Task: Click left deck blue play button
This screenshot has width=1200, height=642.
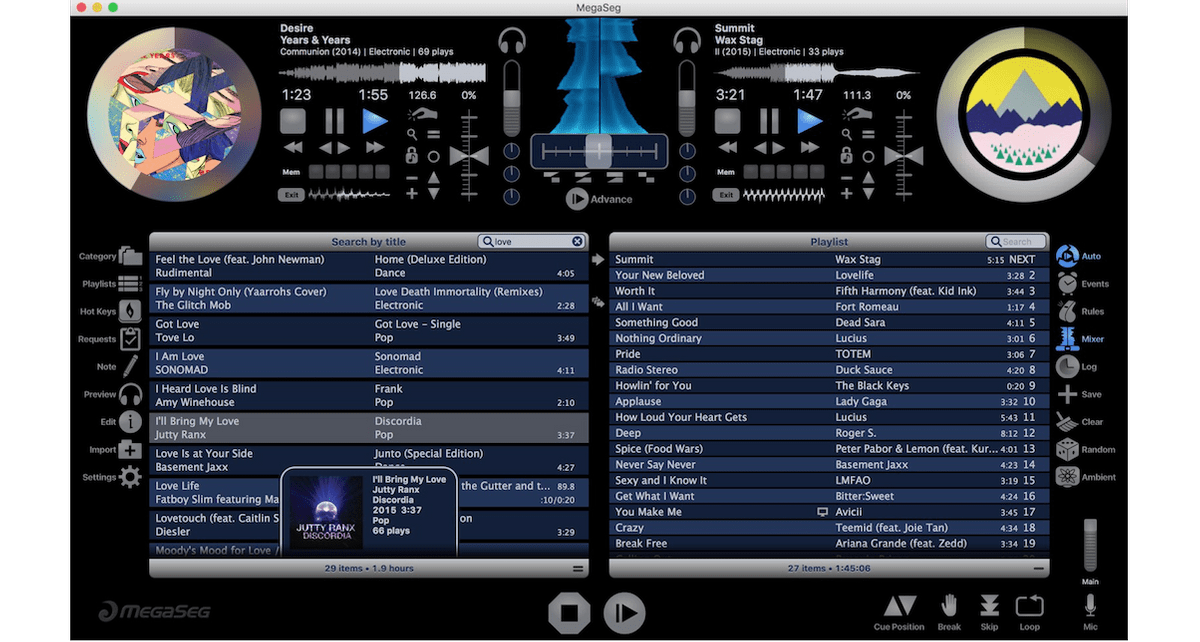Action: 375,121
